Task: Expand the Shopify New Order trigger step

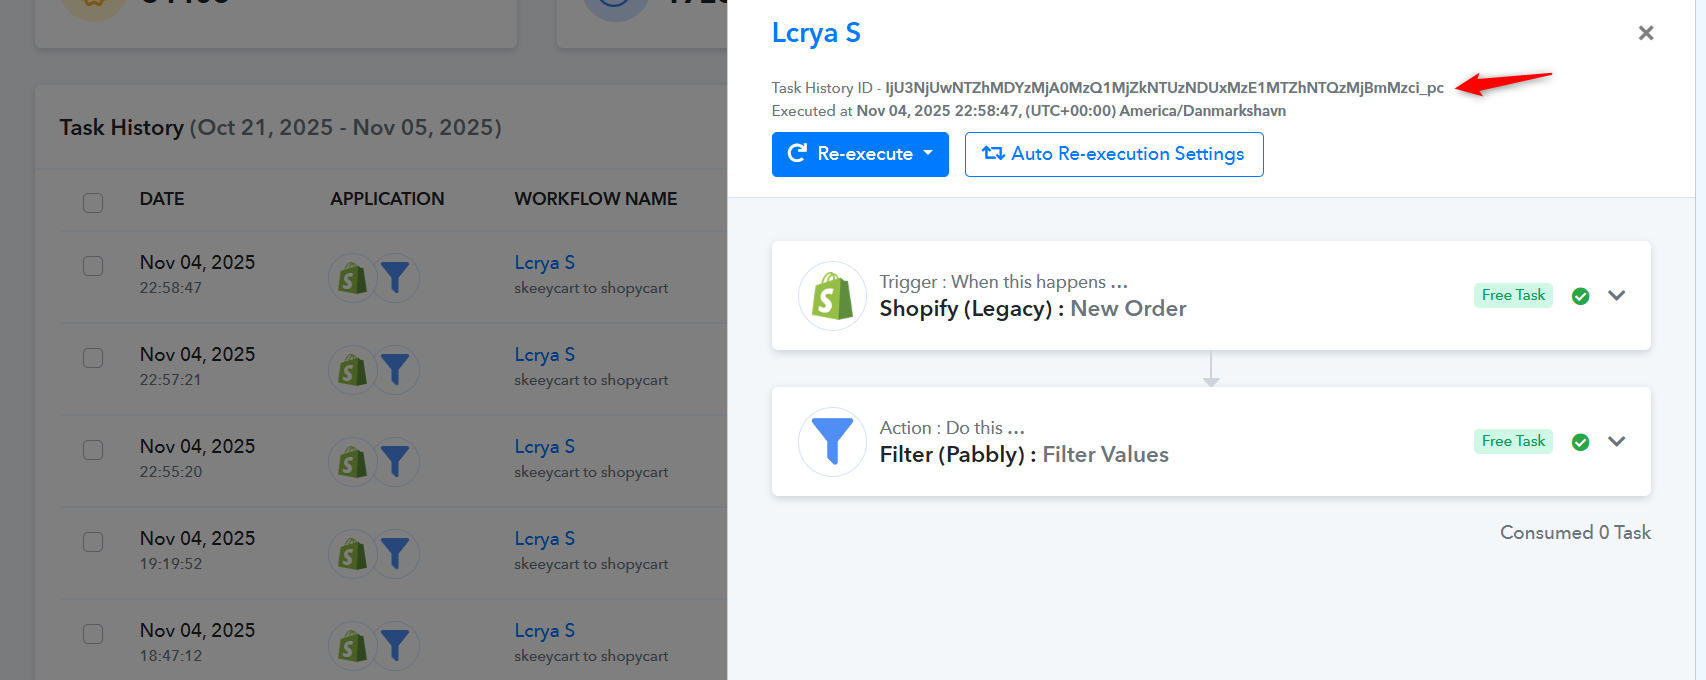Action: (1616, 296)
